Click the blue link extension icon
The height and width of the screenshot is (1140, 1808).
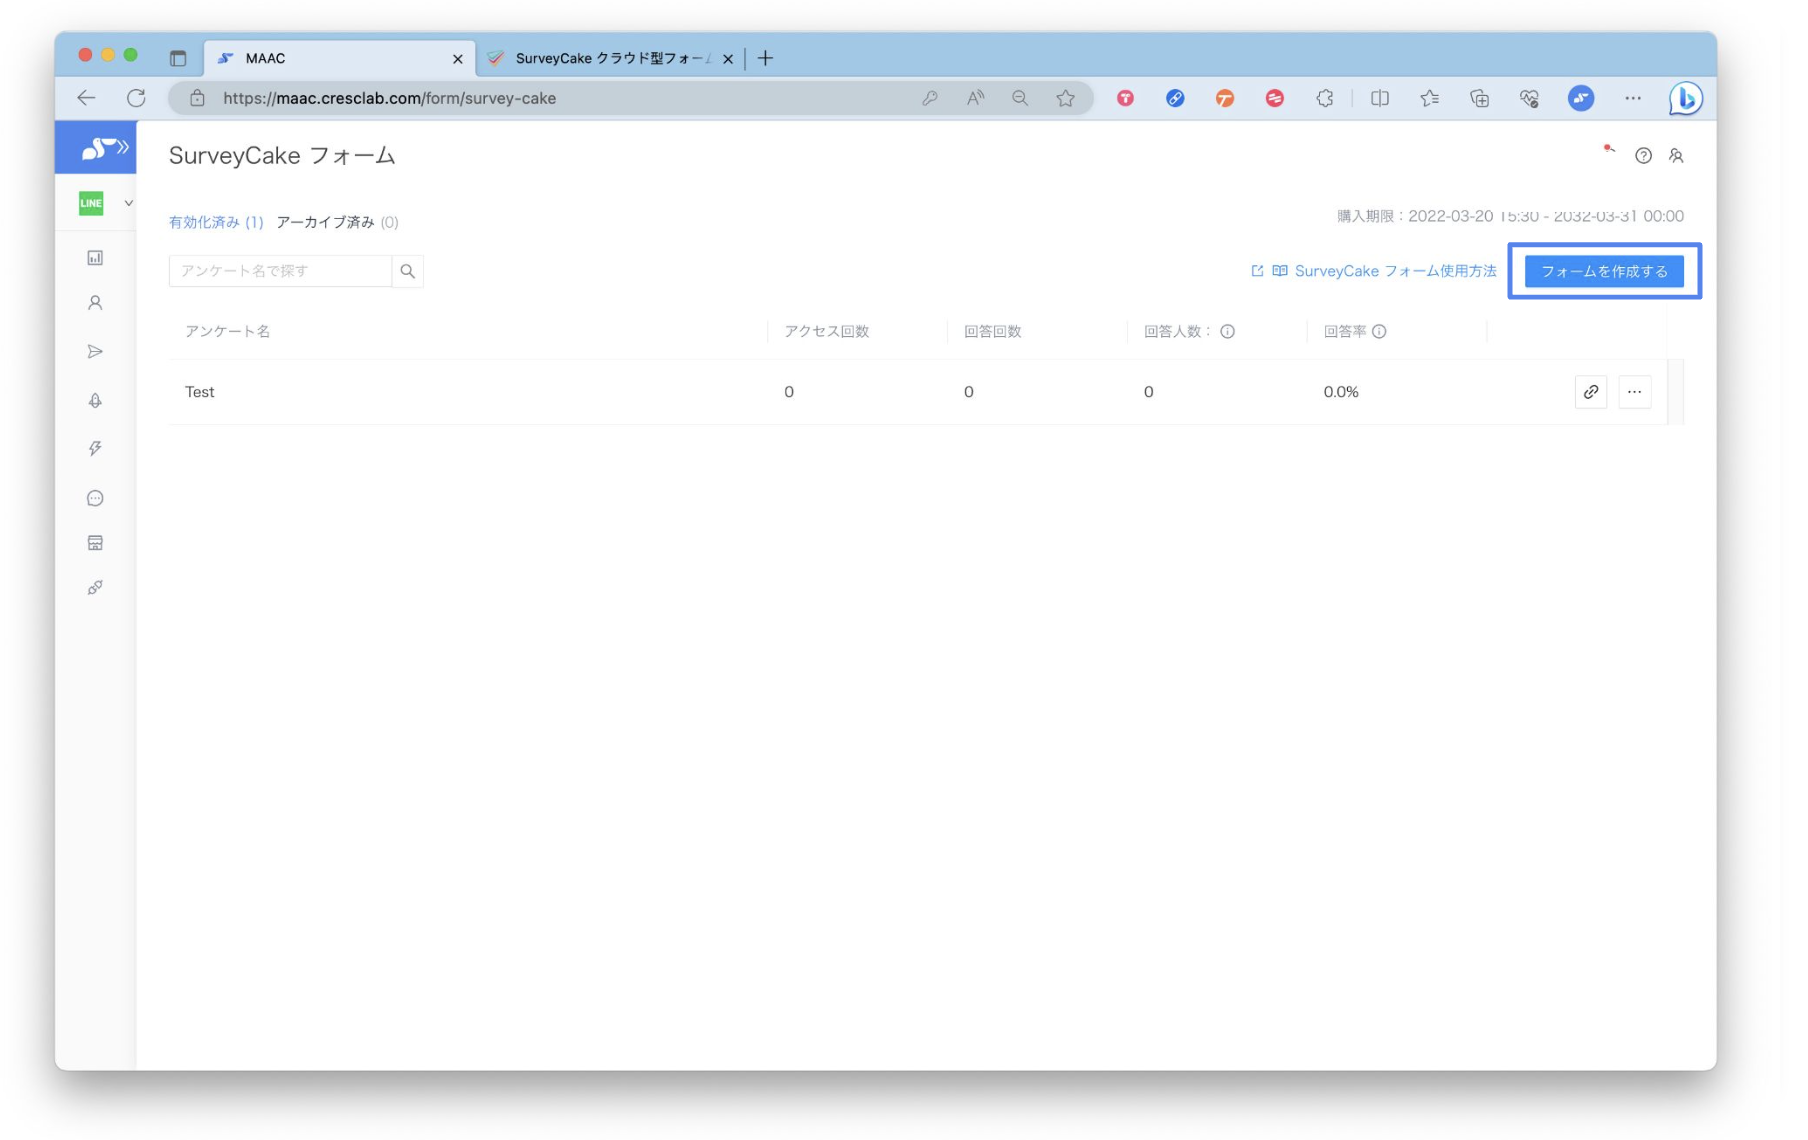1175,98
